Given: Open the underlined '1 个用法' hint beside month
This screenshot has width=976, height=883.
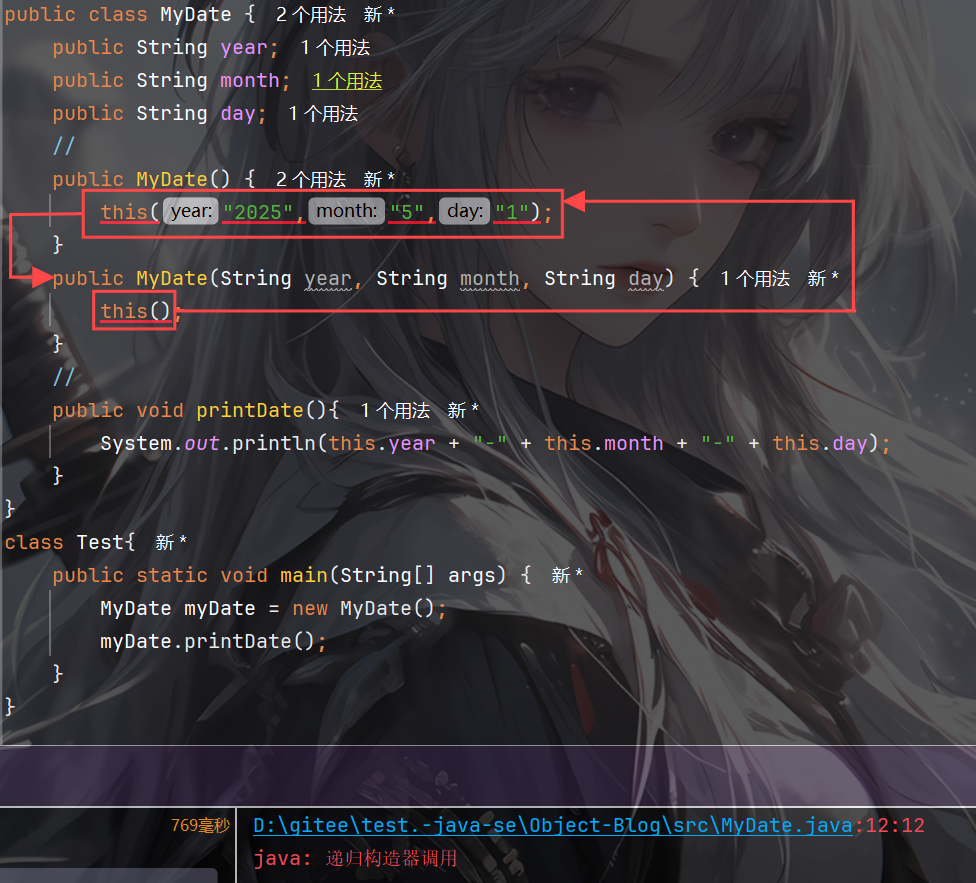Looking at the screenshot, I should (x=347, y=80).
